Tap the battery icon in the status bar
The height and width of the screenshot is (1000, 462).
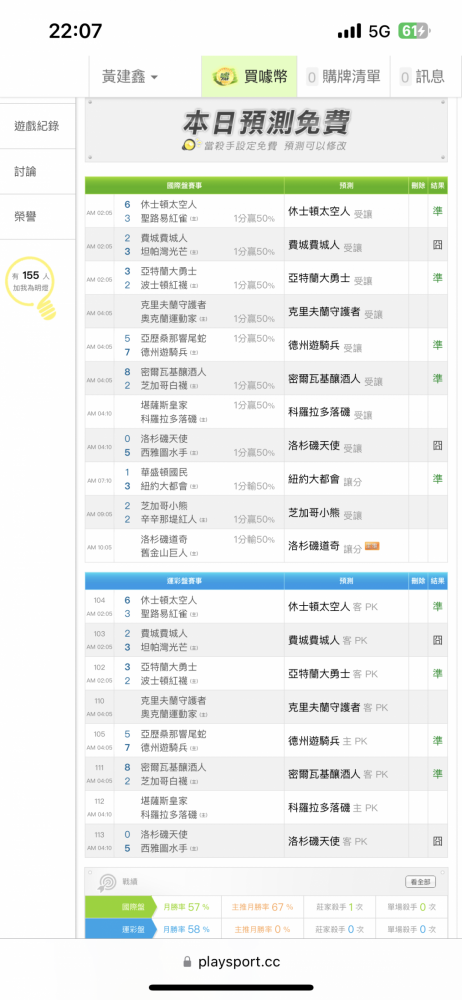tap(414, 31)
